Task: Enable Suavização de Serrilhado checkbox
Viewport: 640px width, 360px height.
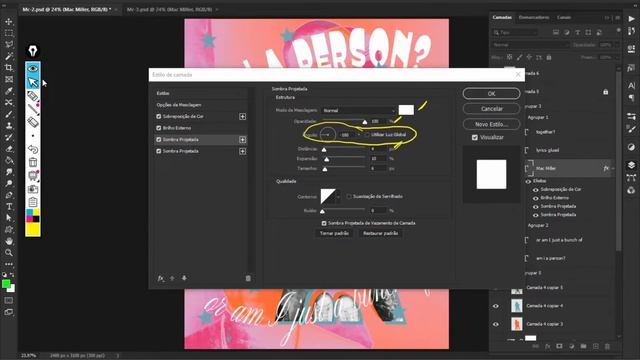Action: 349,196
